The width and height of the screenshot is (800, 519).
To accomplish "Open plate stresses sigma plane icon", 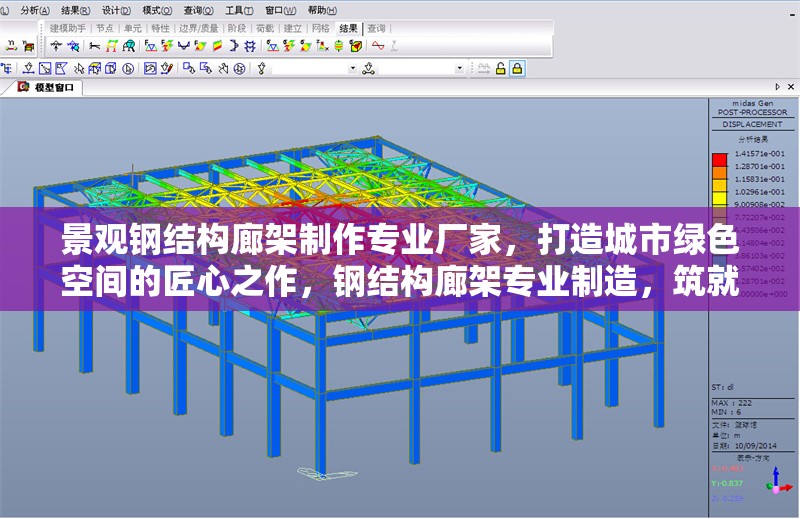I will [x=306, y=46].
